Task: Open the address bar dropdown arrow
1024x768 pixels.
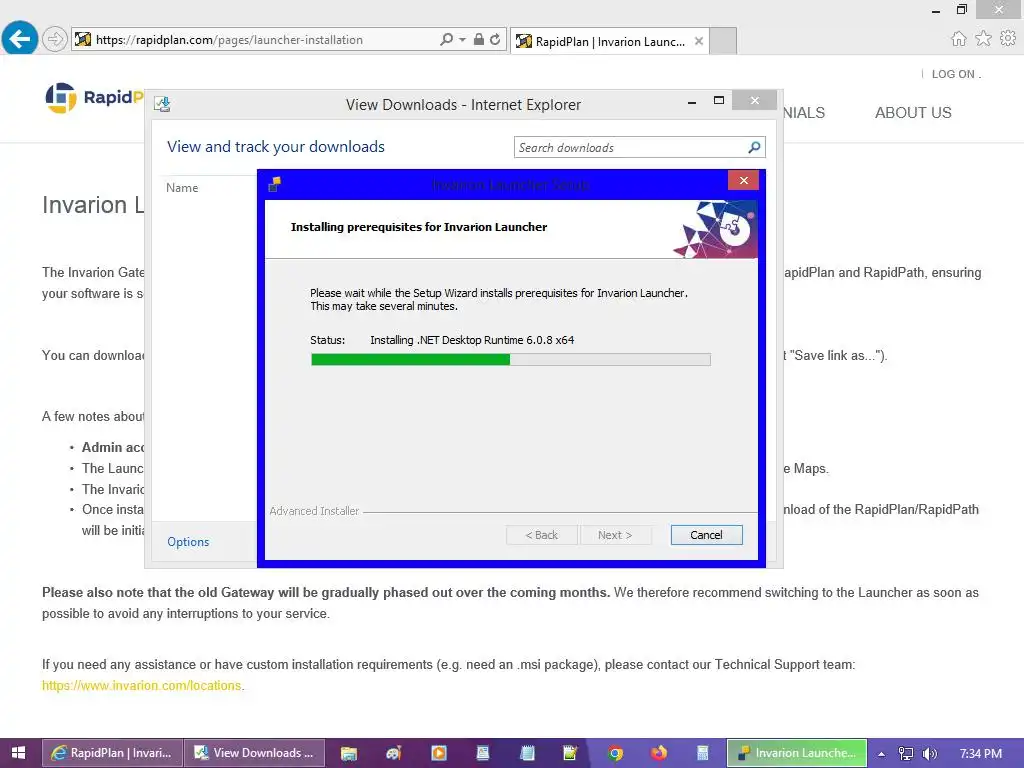Action: [x=462, y=39]
